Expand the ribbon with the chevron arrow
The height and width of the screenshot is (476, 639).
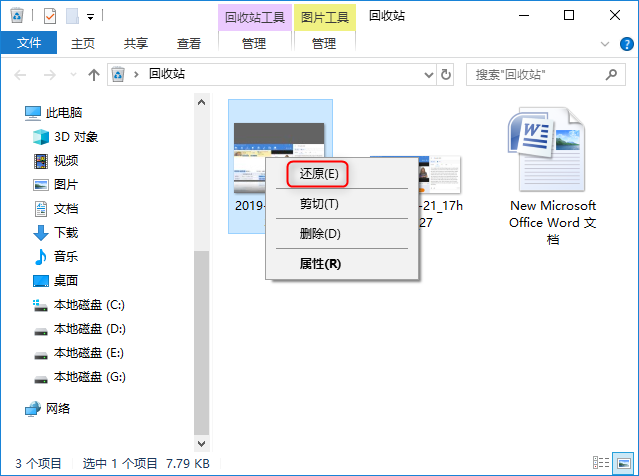[604, 44]
